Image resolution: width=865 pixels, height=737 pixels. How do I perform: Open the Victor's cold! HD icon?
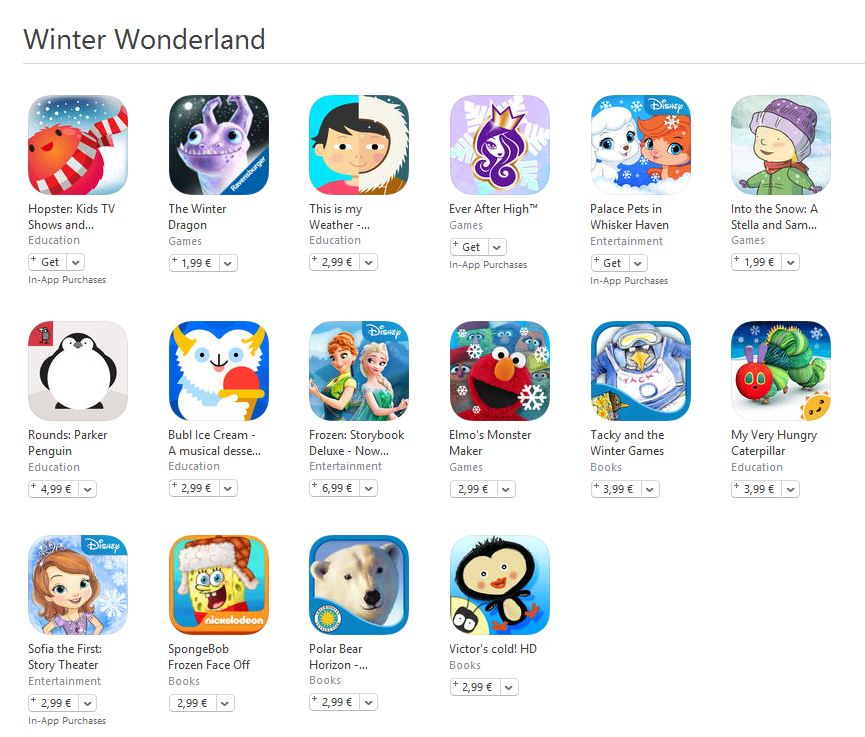(500, 585)
